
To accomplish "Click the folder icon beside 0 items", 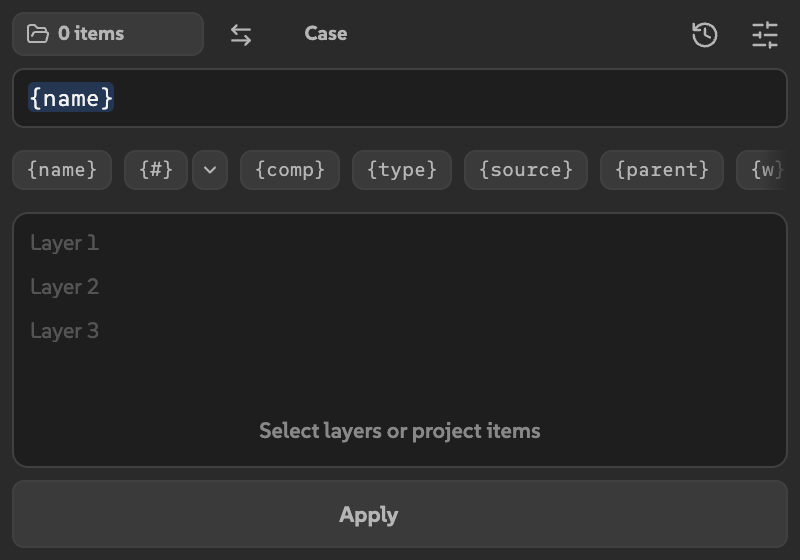I will click(38, 34).
